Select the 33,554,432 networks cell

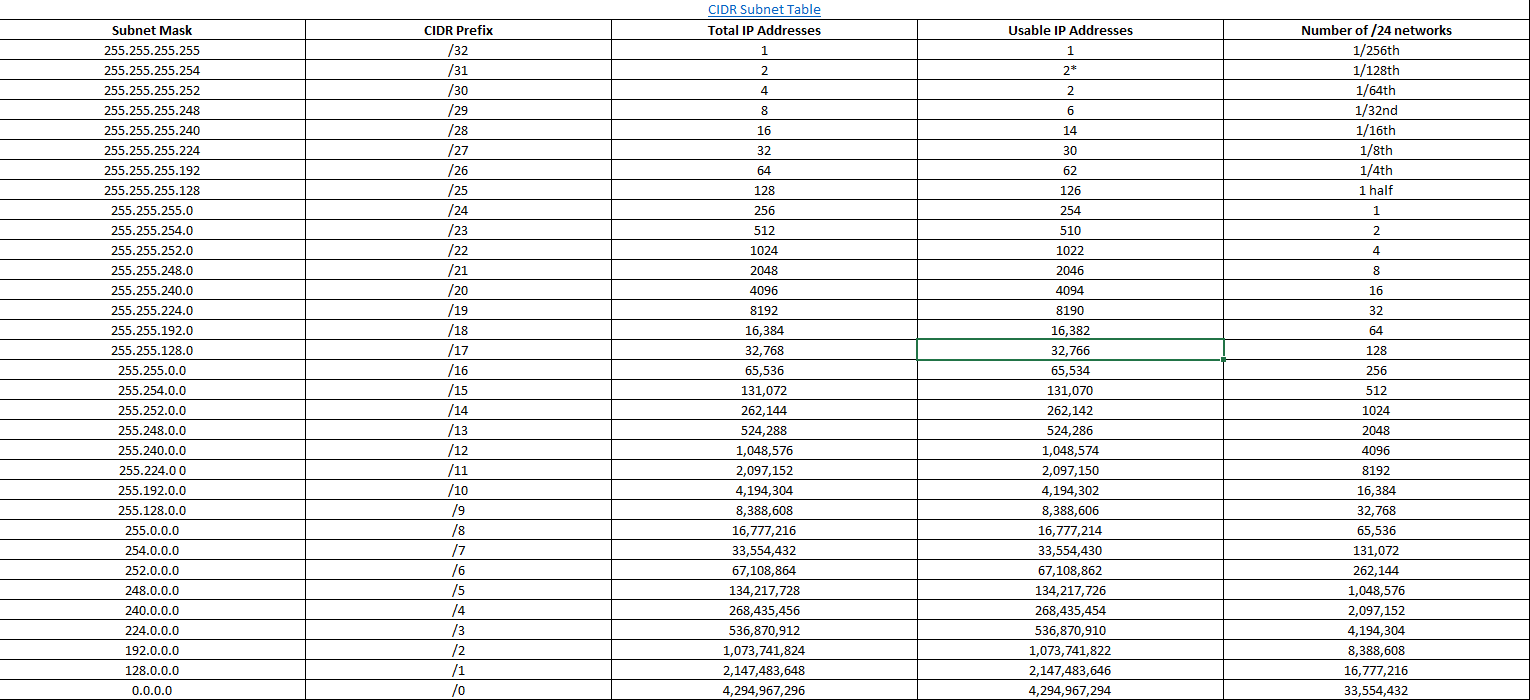pos(1376,690)
